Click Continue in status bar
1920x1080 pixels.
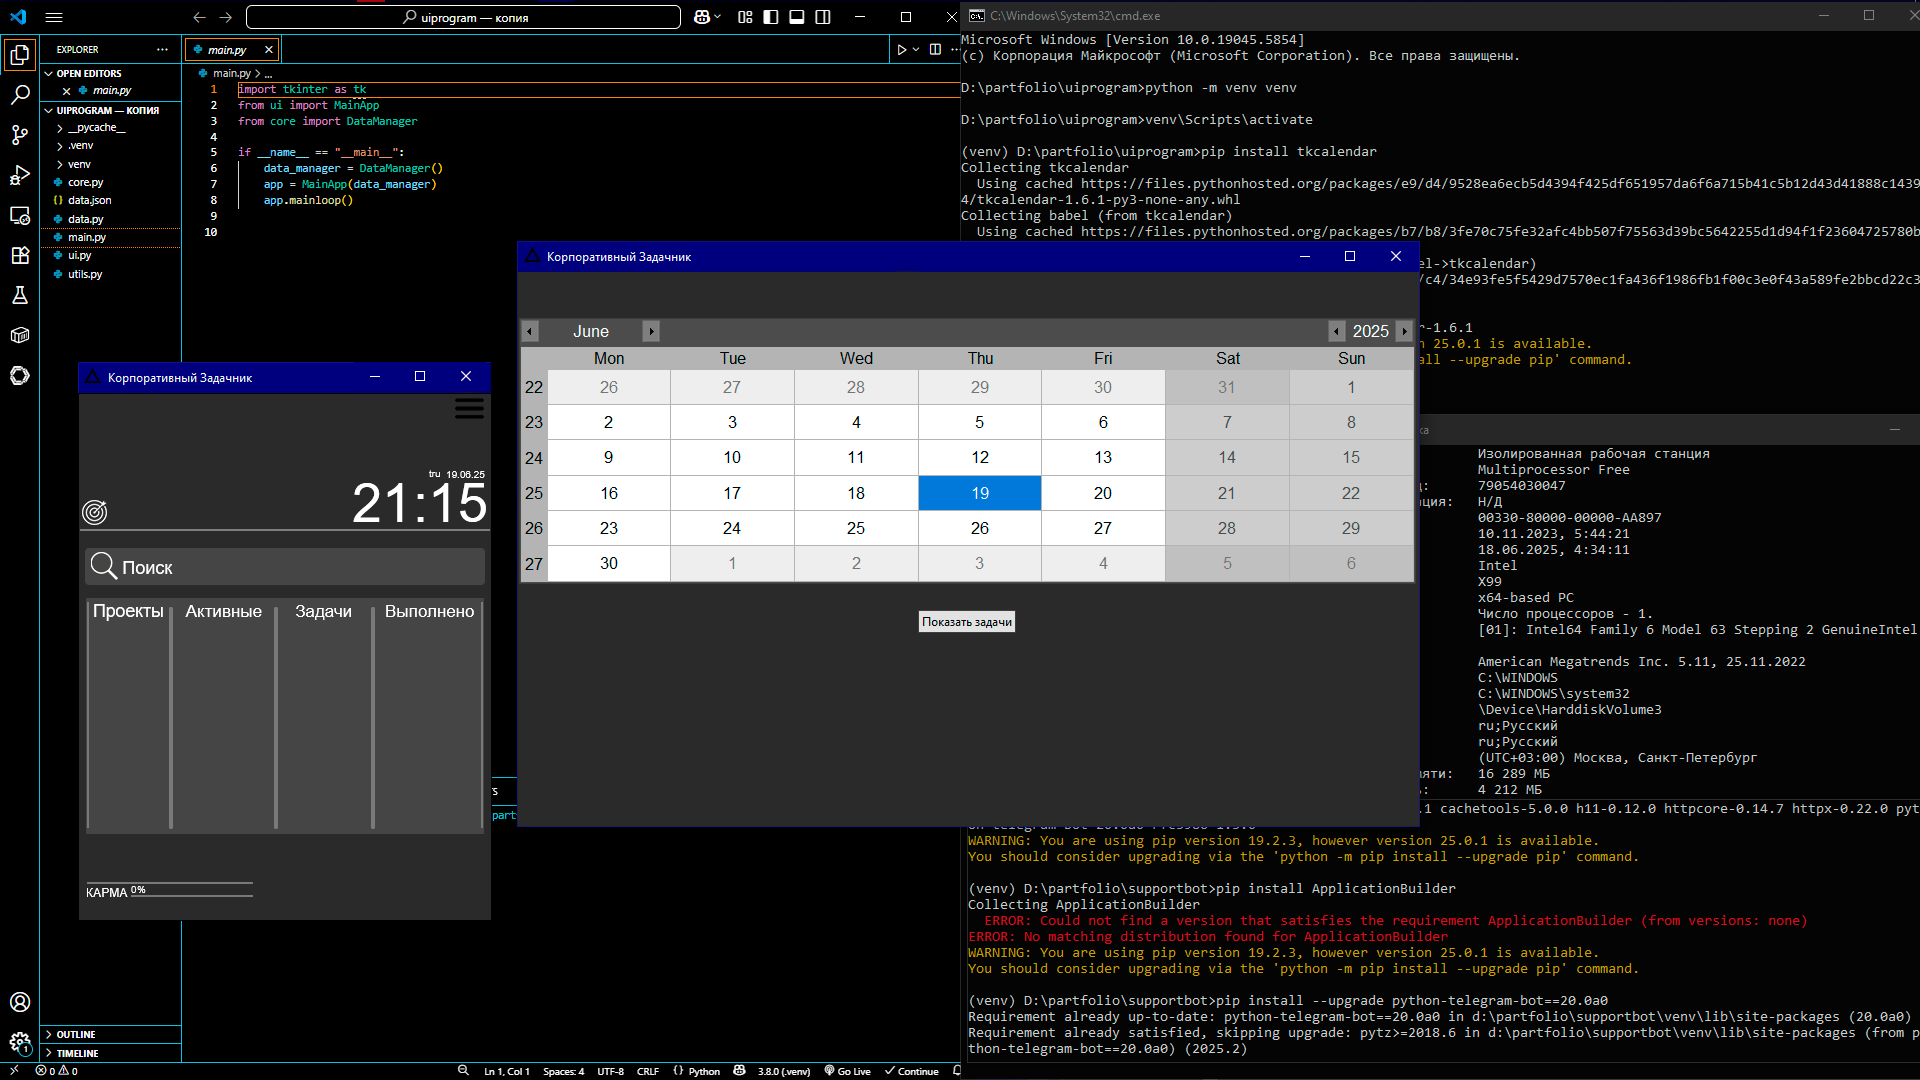point(911,1071)
